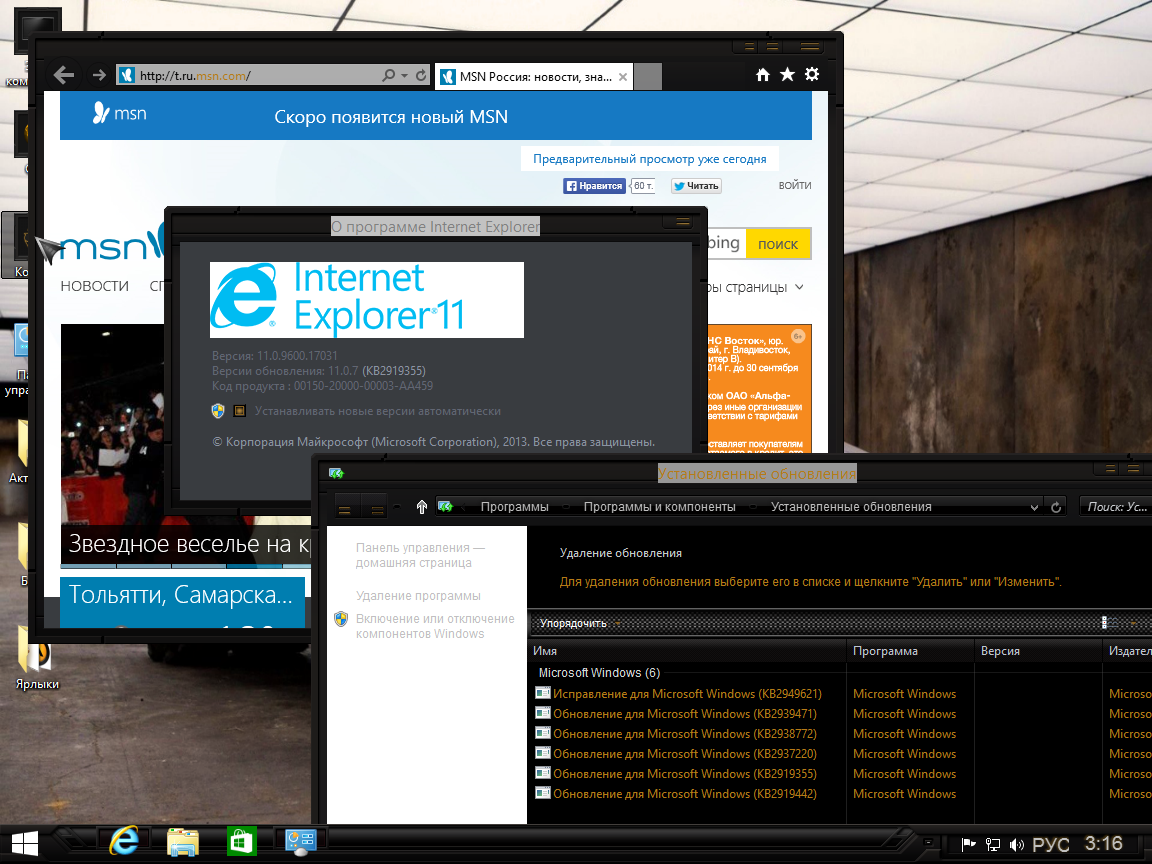Refresh the page in Internet Explorer
This screenshot has width=1152, height=864.
[421, 75]
